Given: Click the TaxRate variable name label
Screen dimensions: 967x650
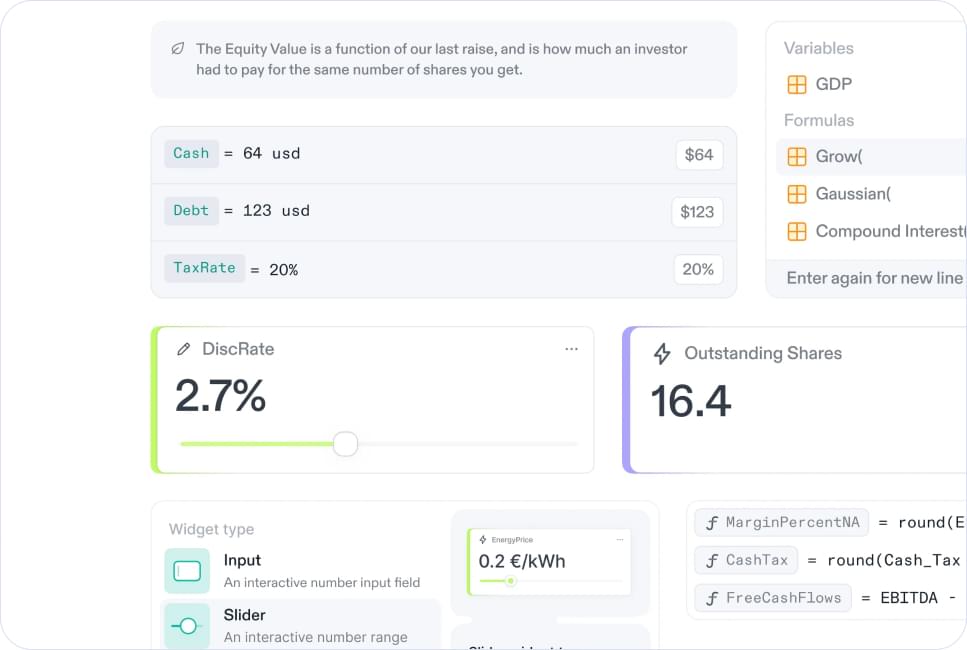Looking at the screenshot, I should (x=204, y=268).
